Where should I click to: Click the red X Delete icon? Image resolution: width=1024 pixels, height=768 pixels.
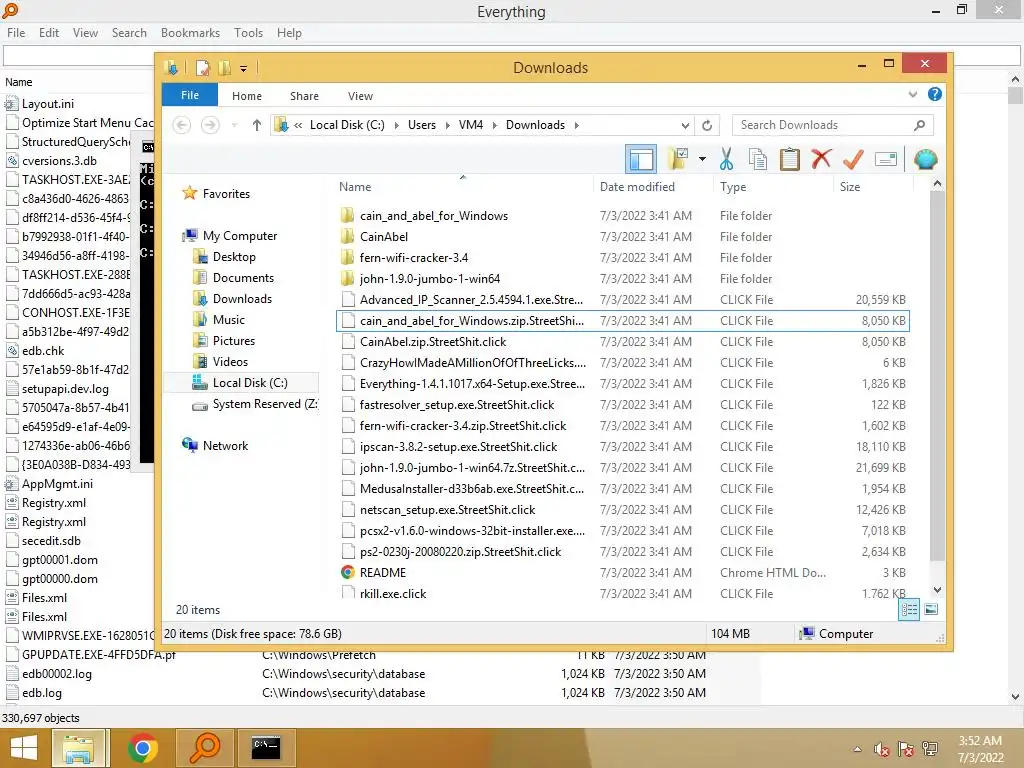[x=821, y=159]
